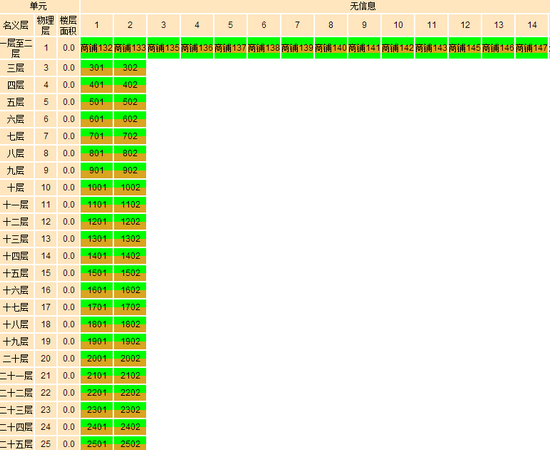The width and height of the screenshot is (550, 450).
Task: Open shop 商铺138 cell
Action: 264,48
